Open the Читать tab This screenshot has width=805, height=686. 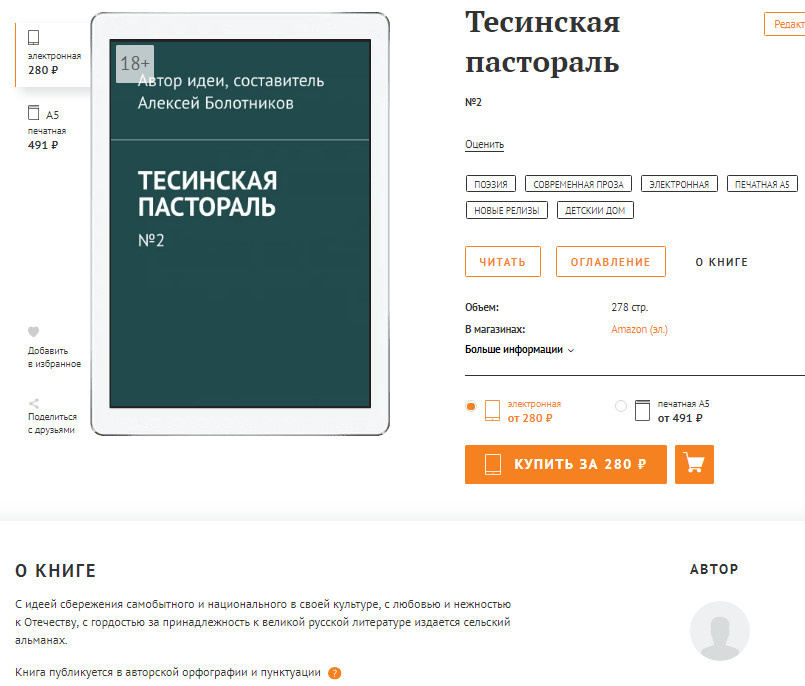(x=503, y=262)
